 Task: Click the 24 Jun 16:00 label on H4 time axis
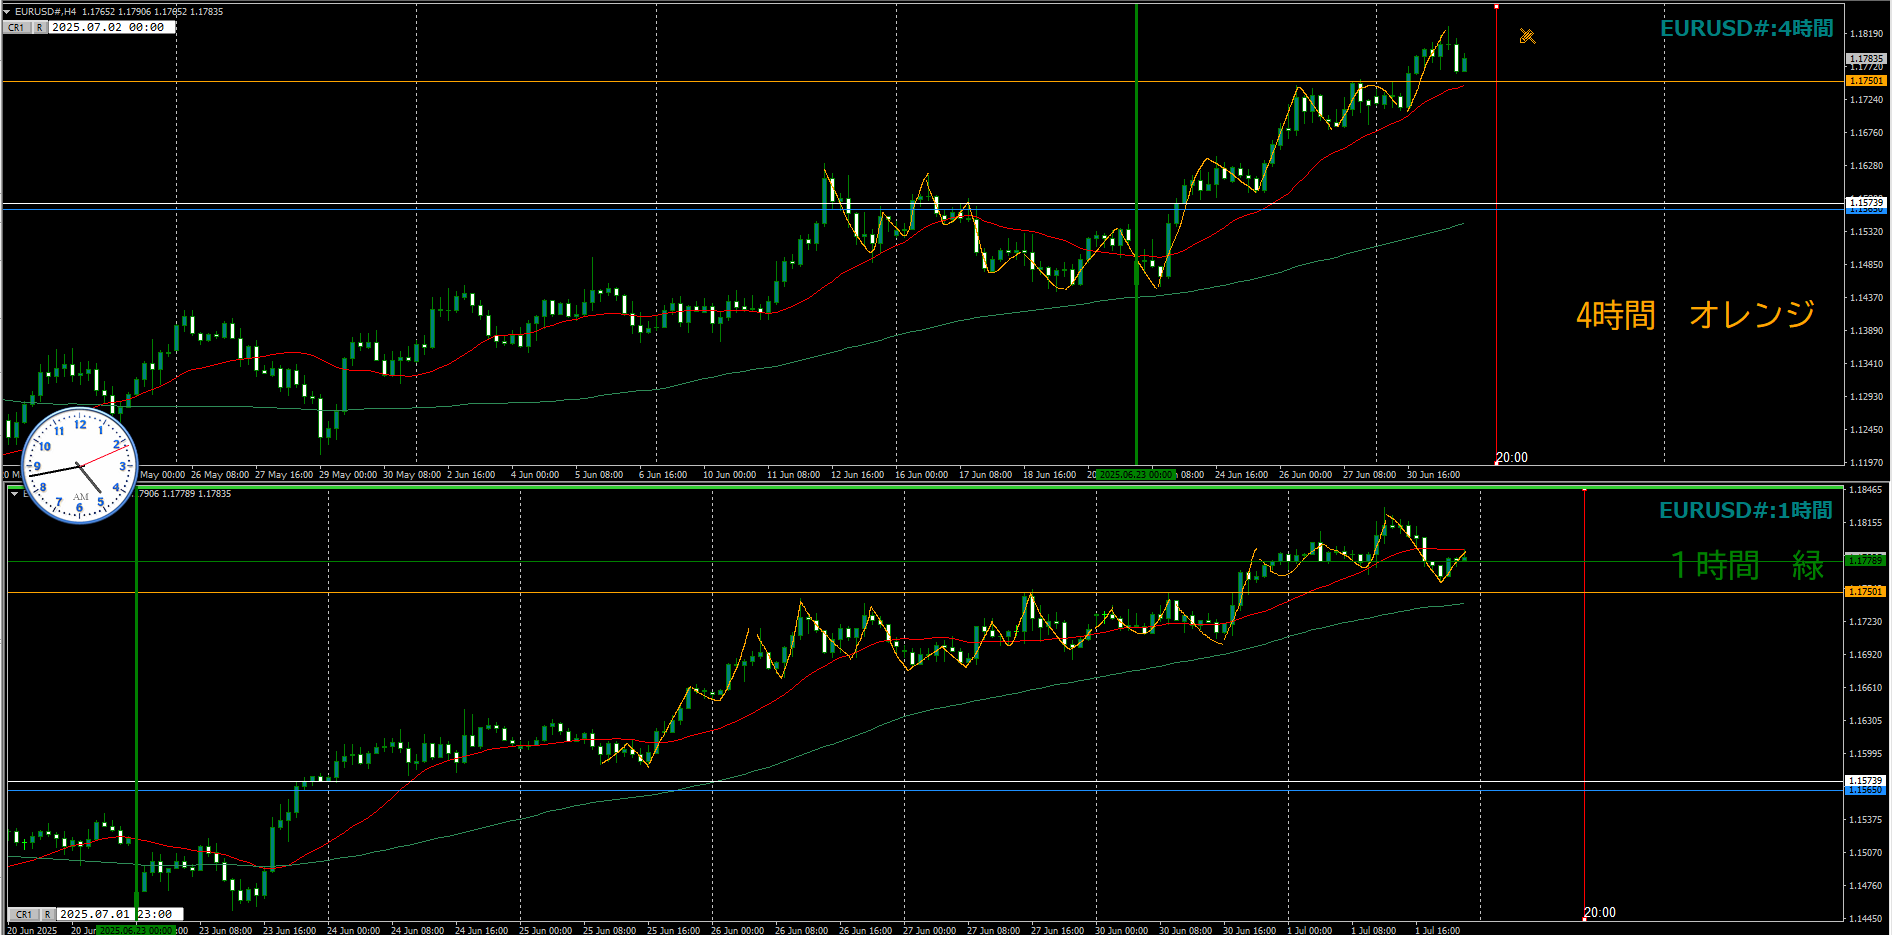click(1241, 475)
